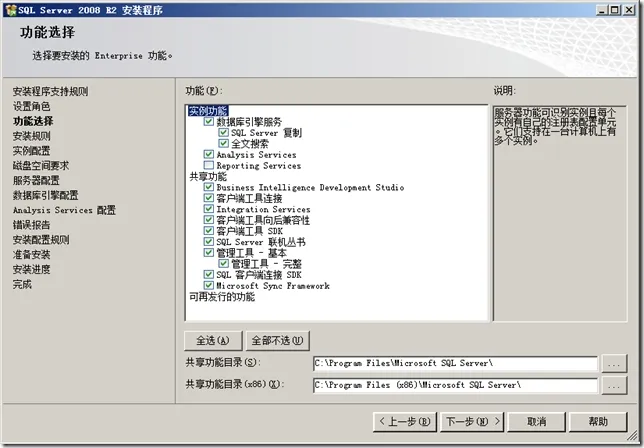The height and width of the screenshot is (448, 644).
Task: Check the Reporting Services checkbox
Action: (209, 165)
